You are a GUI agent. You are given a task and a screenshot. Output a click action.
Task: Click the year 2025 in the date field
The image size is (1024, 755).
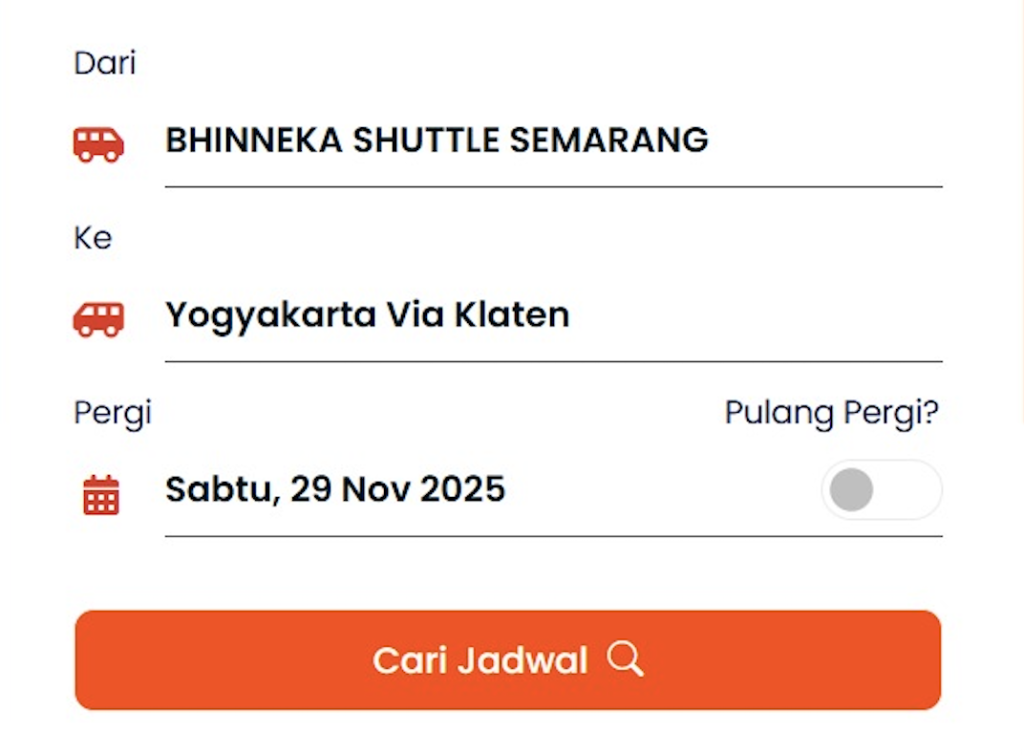pyautogui.click(x=462, y=489)
